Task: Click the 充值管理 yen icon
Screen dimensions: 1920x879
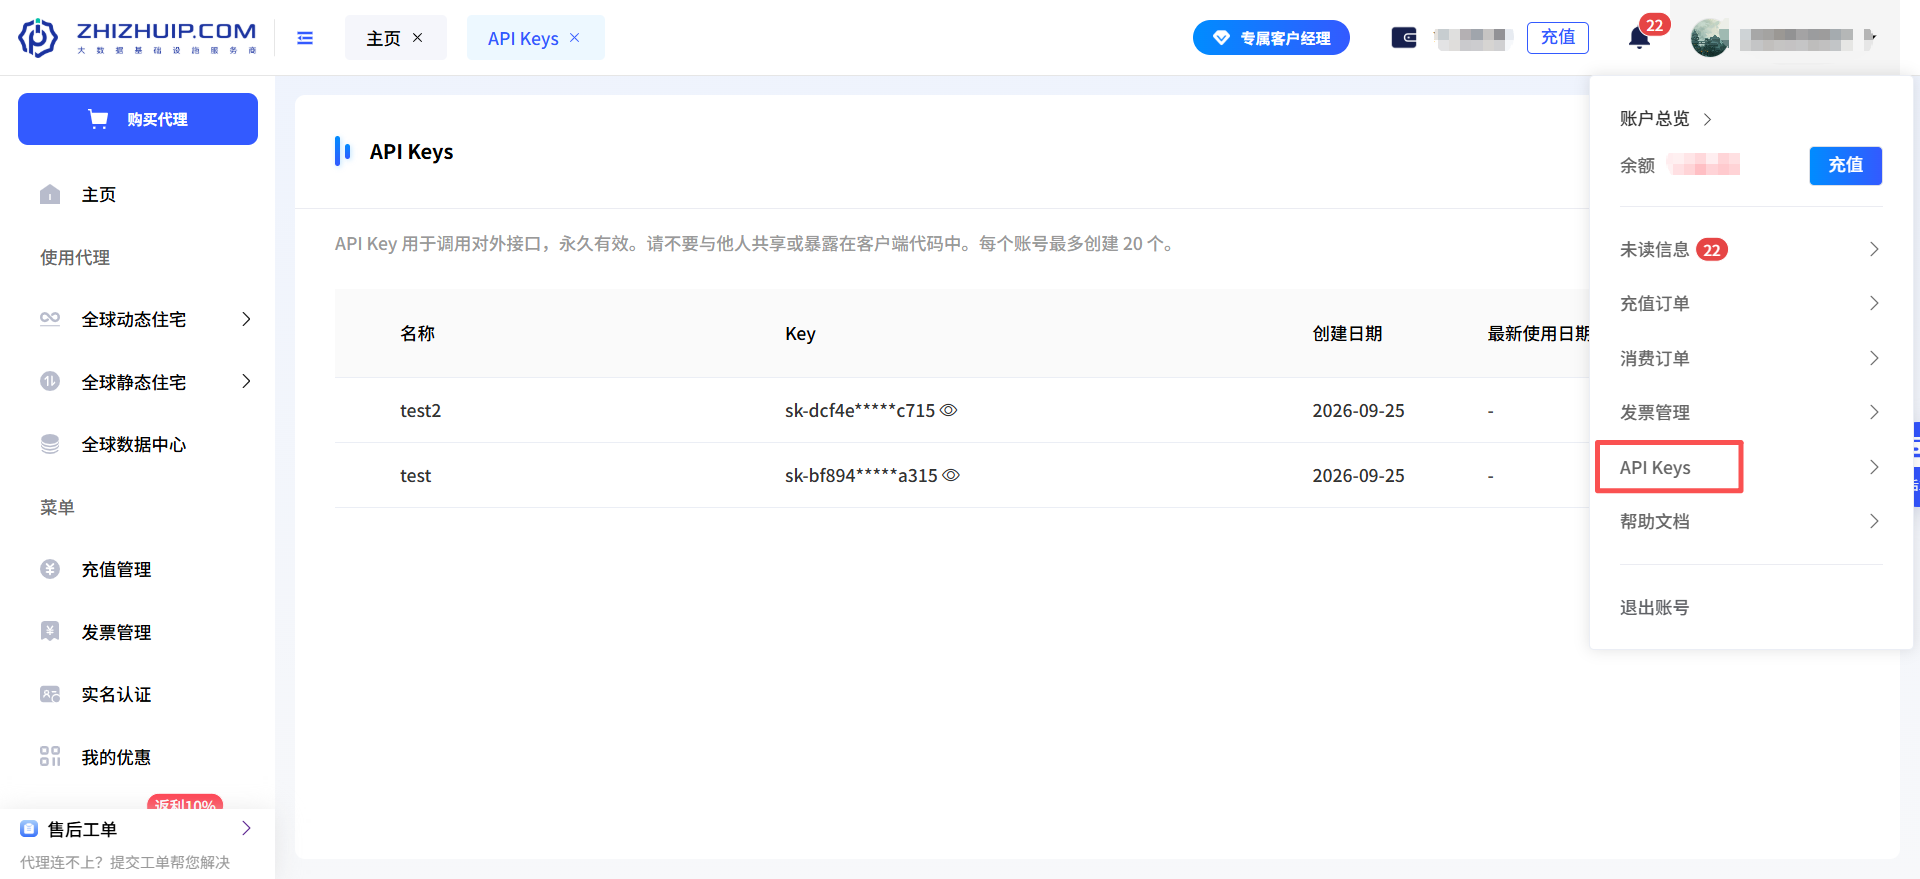Action: pyautogui.click(x=50, y=569)
